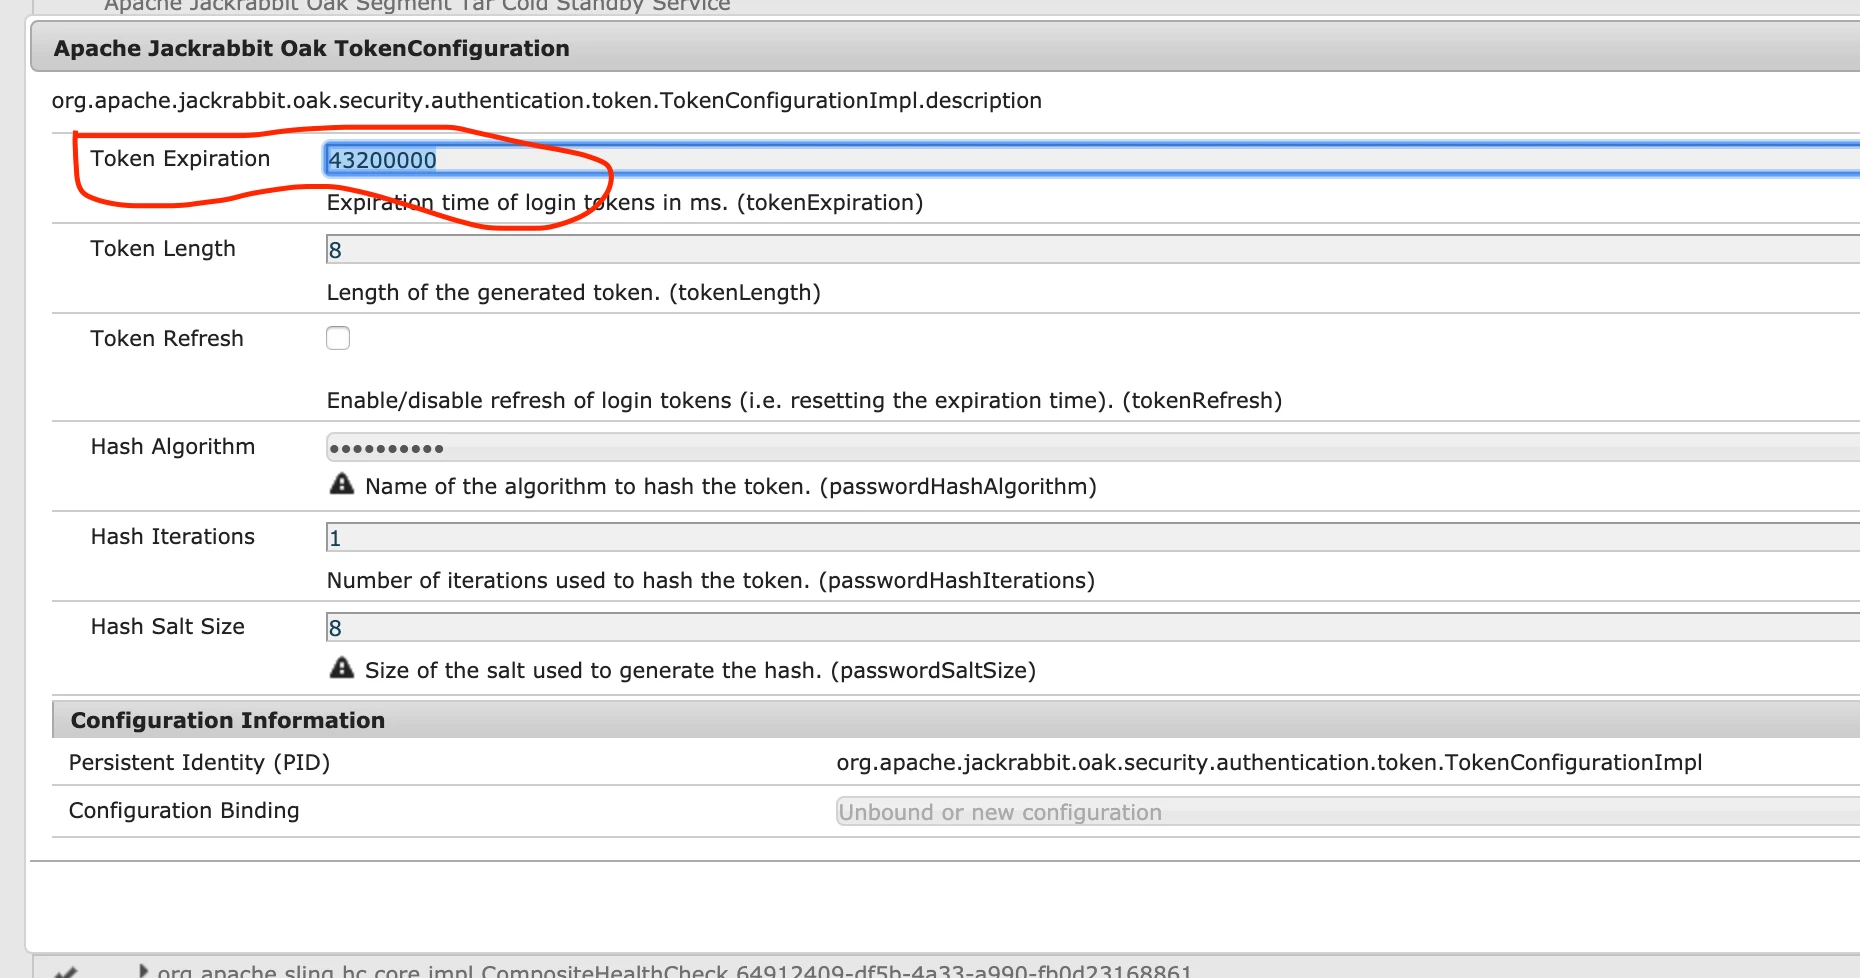Click the Hash Iterations input field
The height and width of the screenshot is (978, 1860).
click(1092, 537)
